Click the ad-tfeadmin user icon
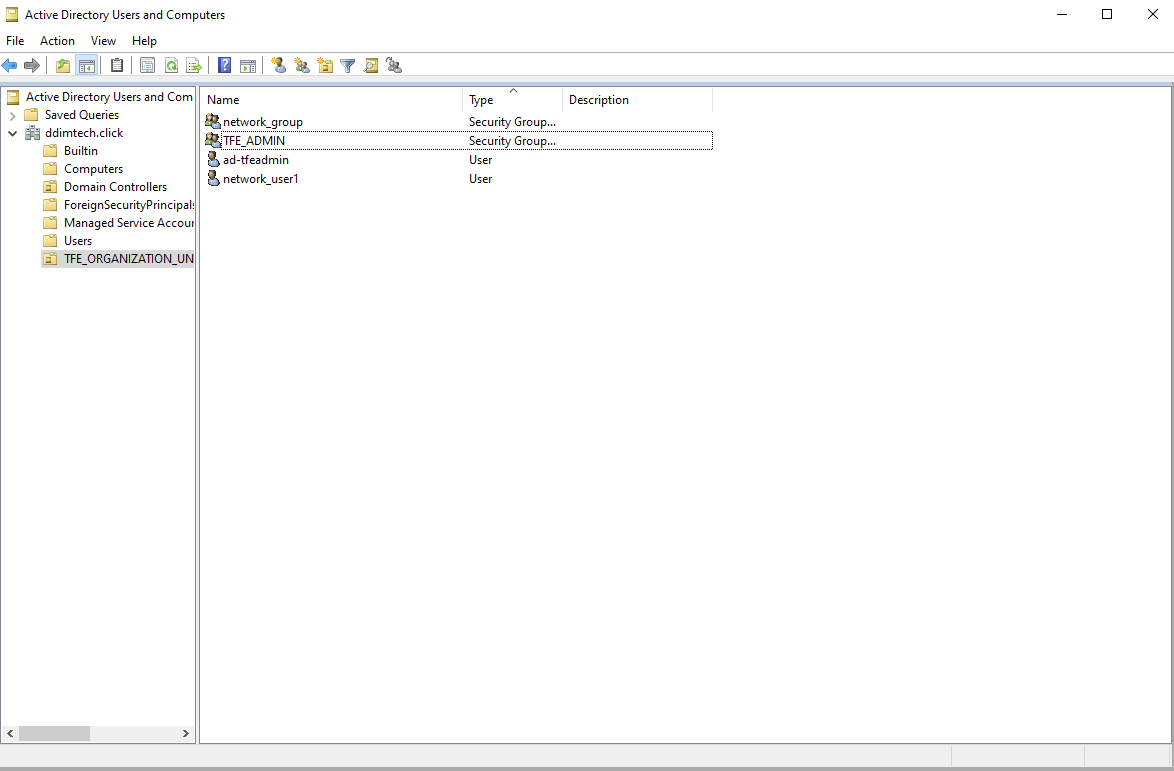The width and height of the screenshot is (1174, 771). (213, 159)
